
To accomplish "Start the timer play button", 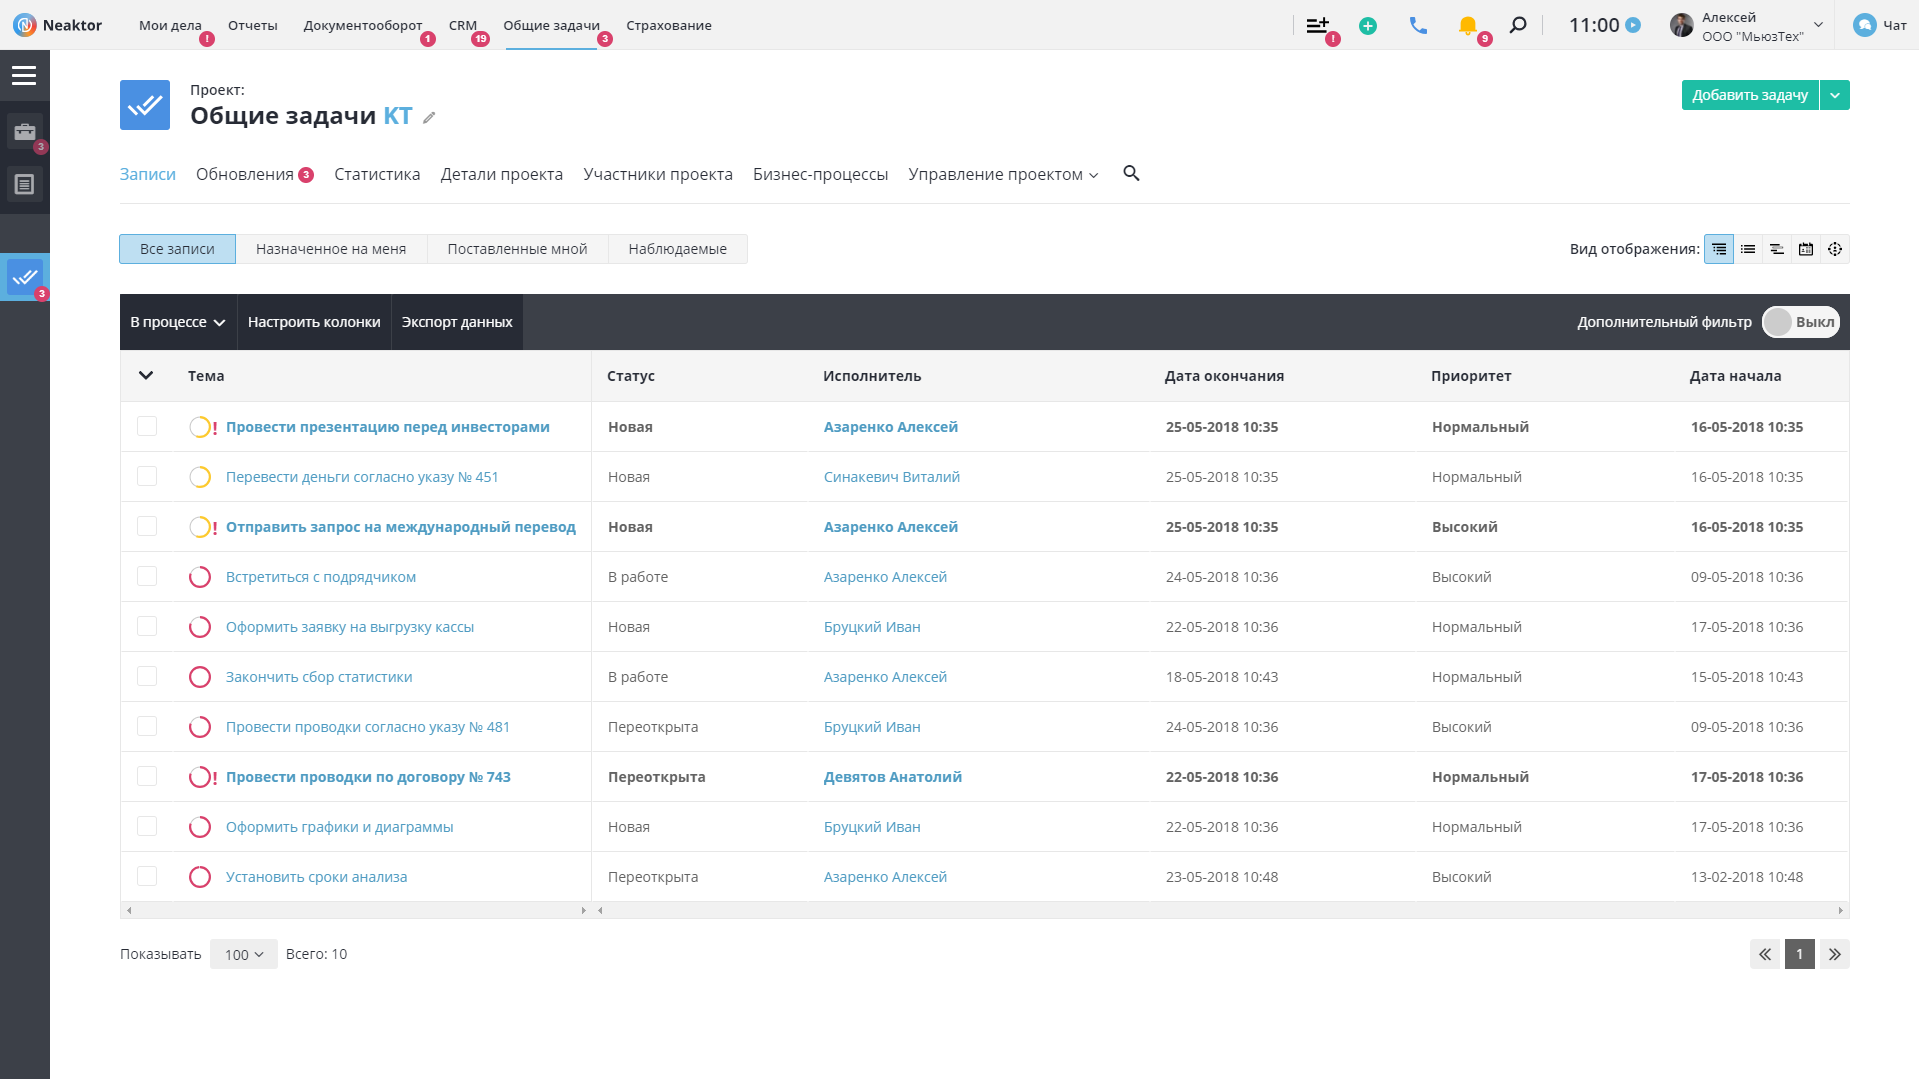I will point(1633,26).
